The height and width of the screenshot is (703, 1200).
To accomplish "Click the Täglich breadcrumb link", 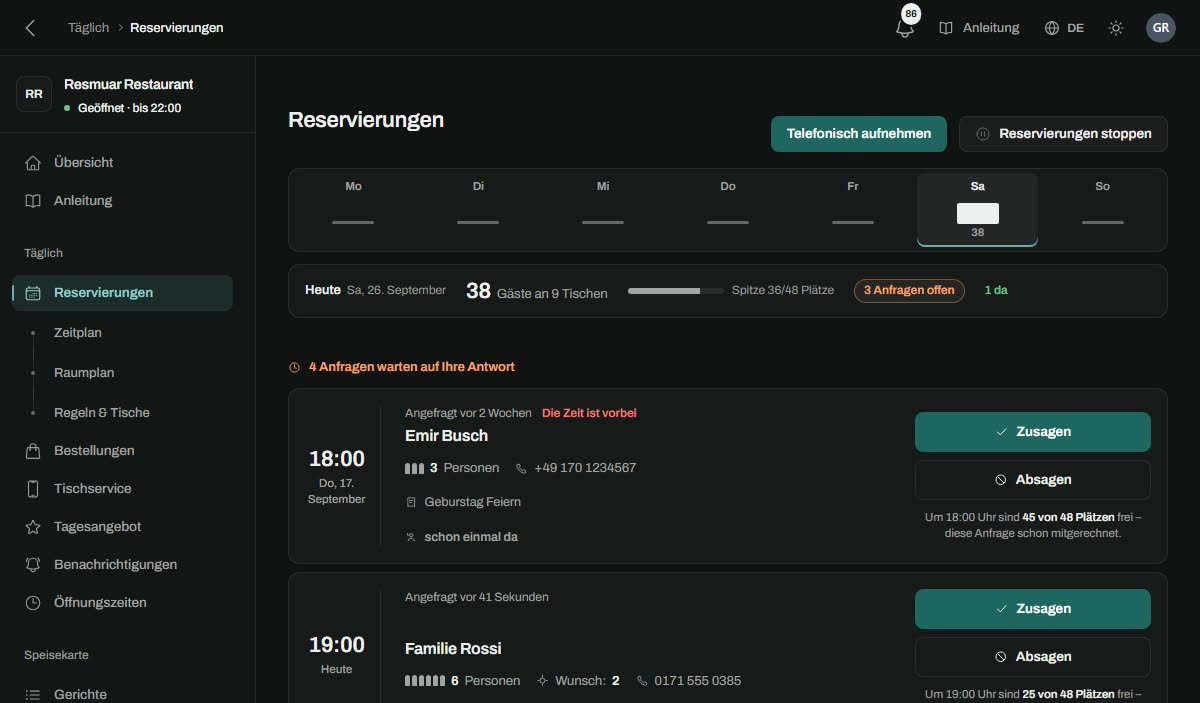I will [x=88, y=28].
